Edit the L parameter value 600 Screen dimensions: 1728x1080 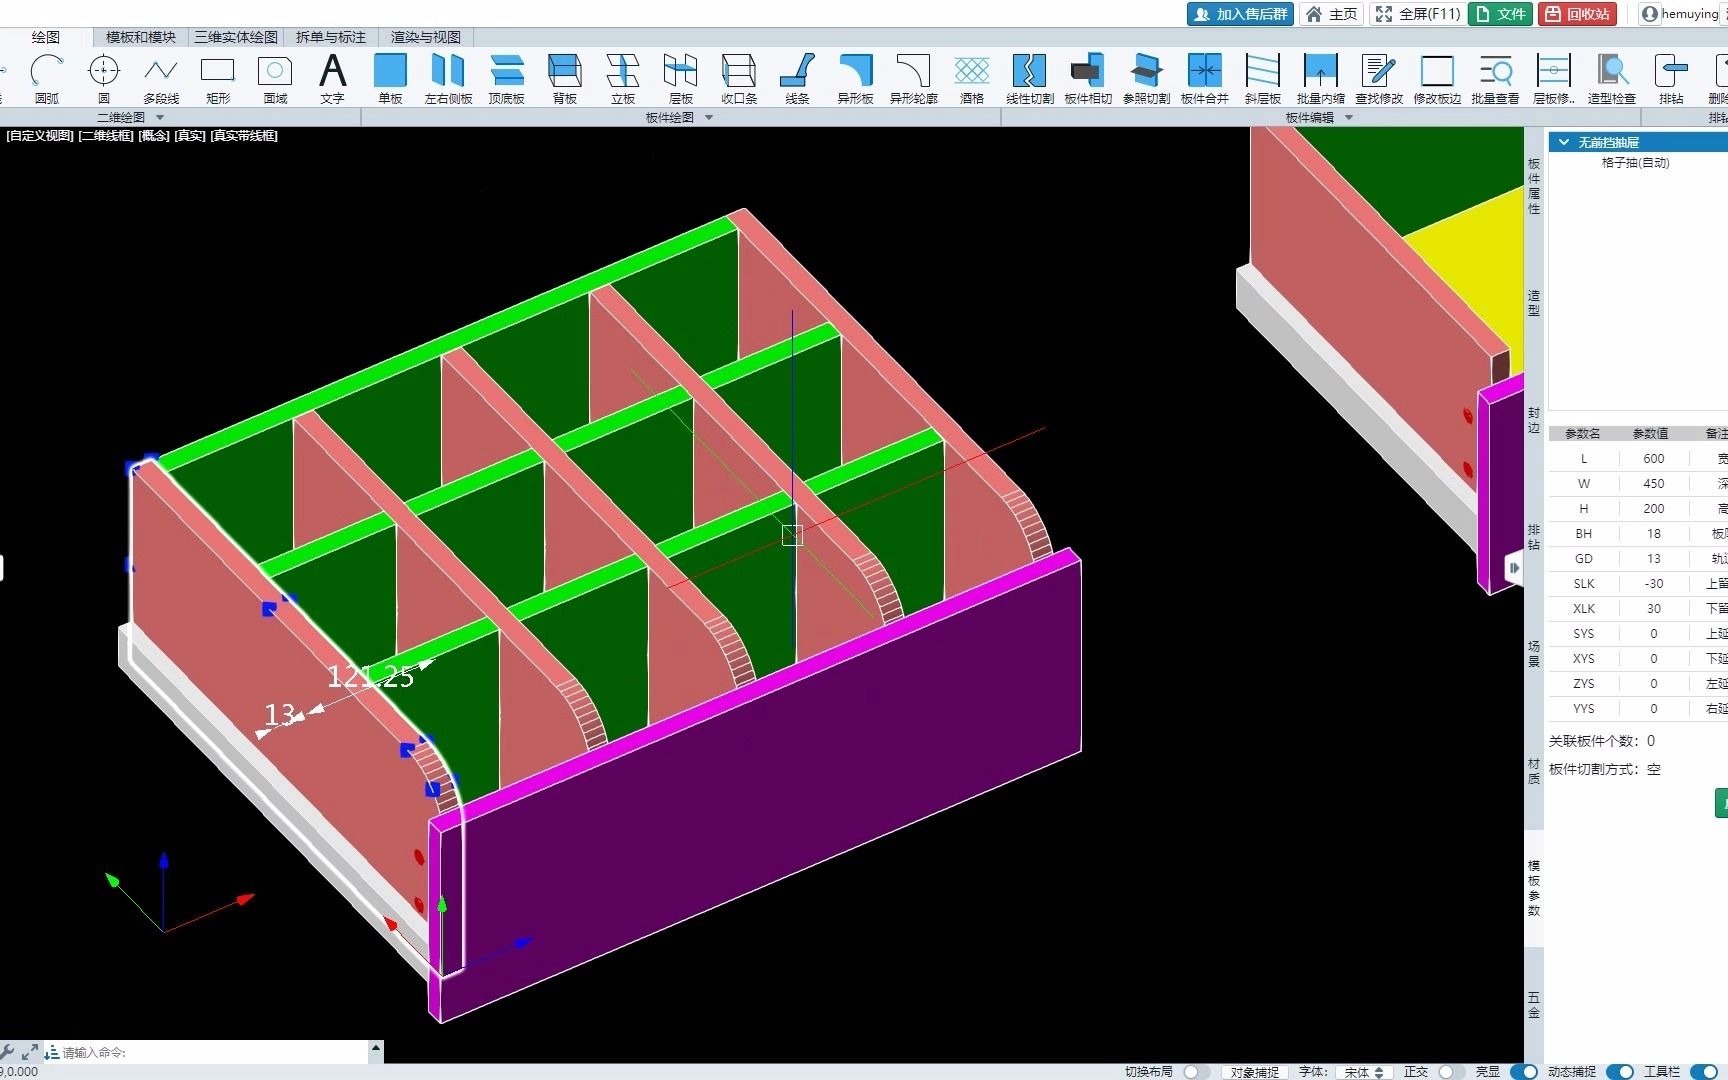pos(1654,458)
